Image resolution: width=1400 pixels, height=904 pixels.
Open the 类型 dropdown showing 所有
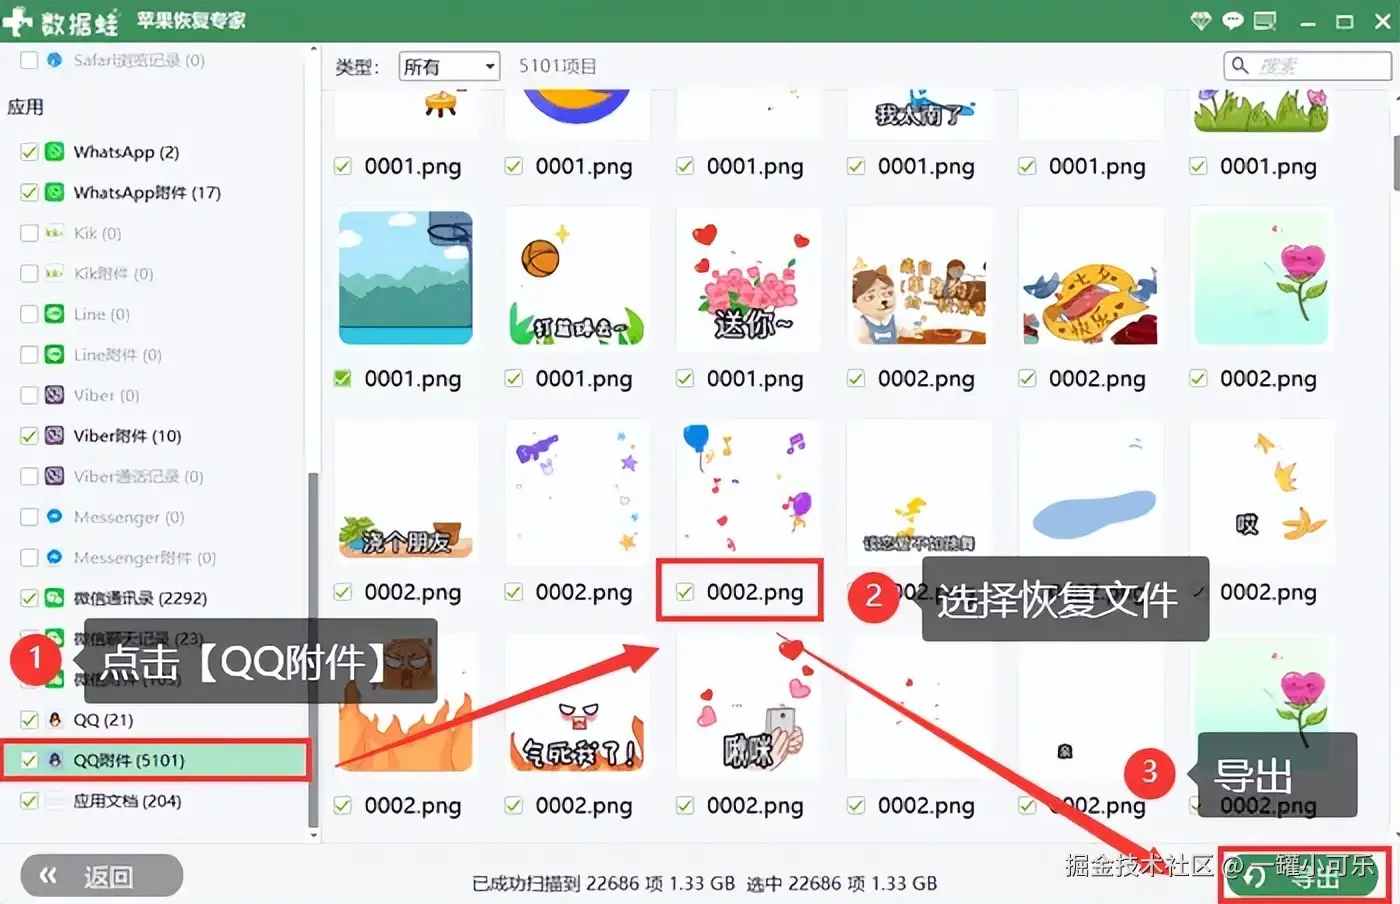[x=449, y=66]
